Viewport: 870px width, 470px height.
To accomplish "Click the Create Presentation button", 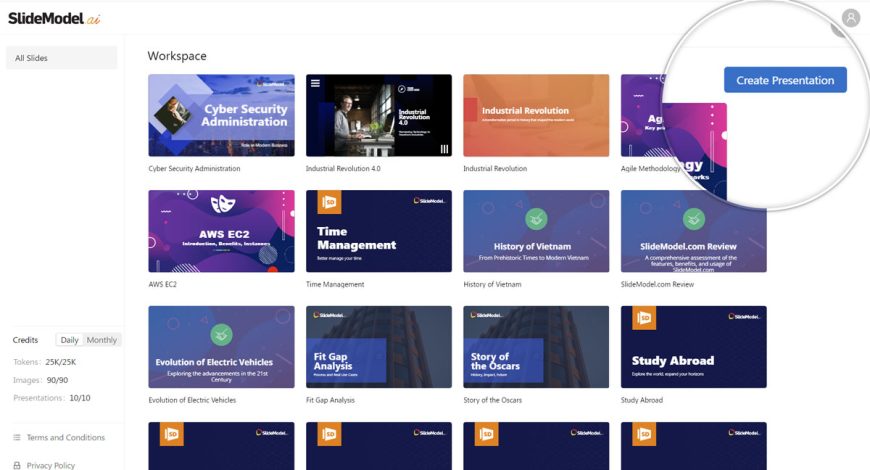I will pos(785,80).
